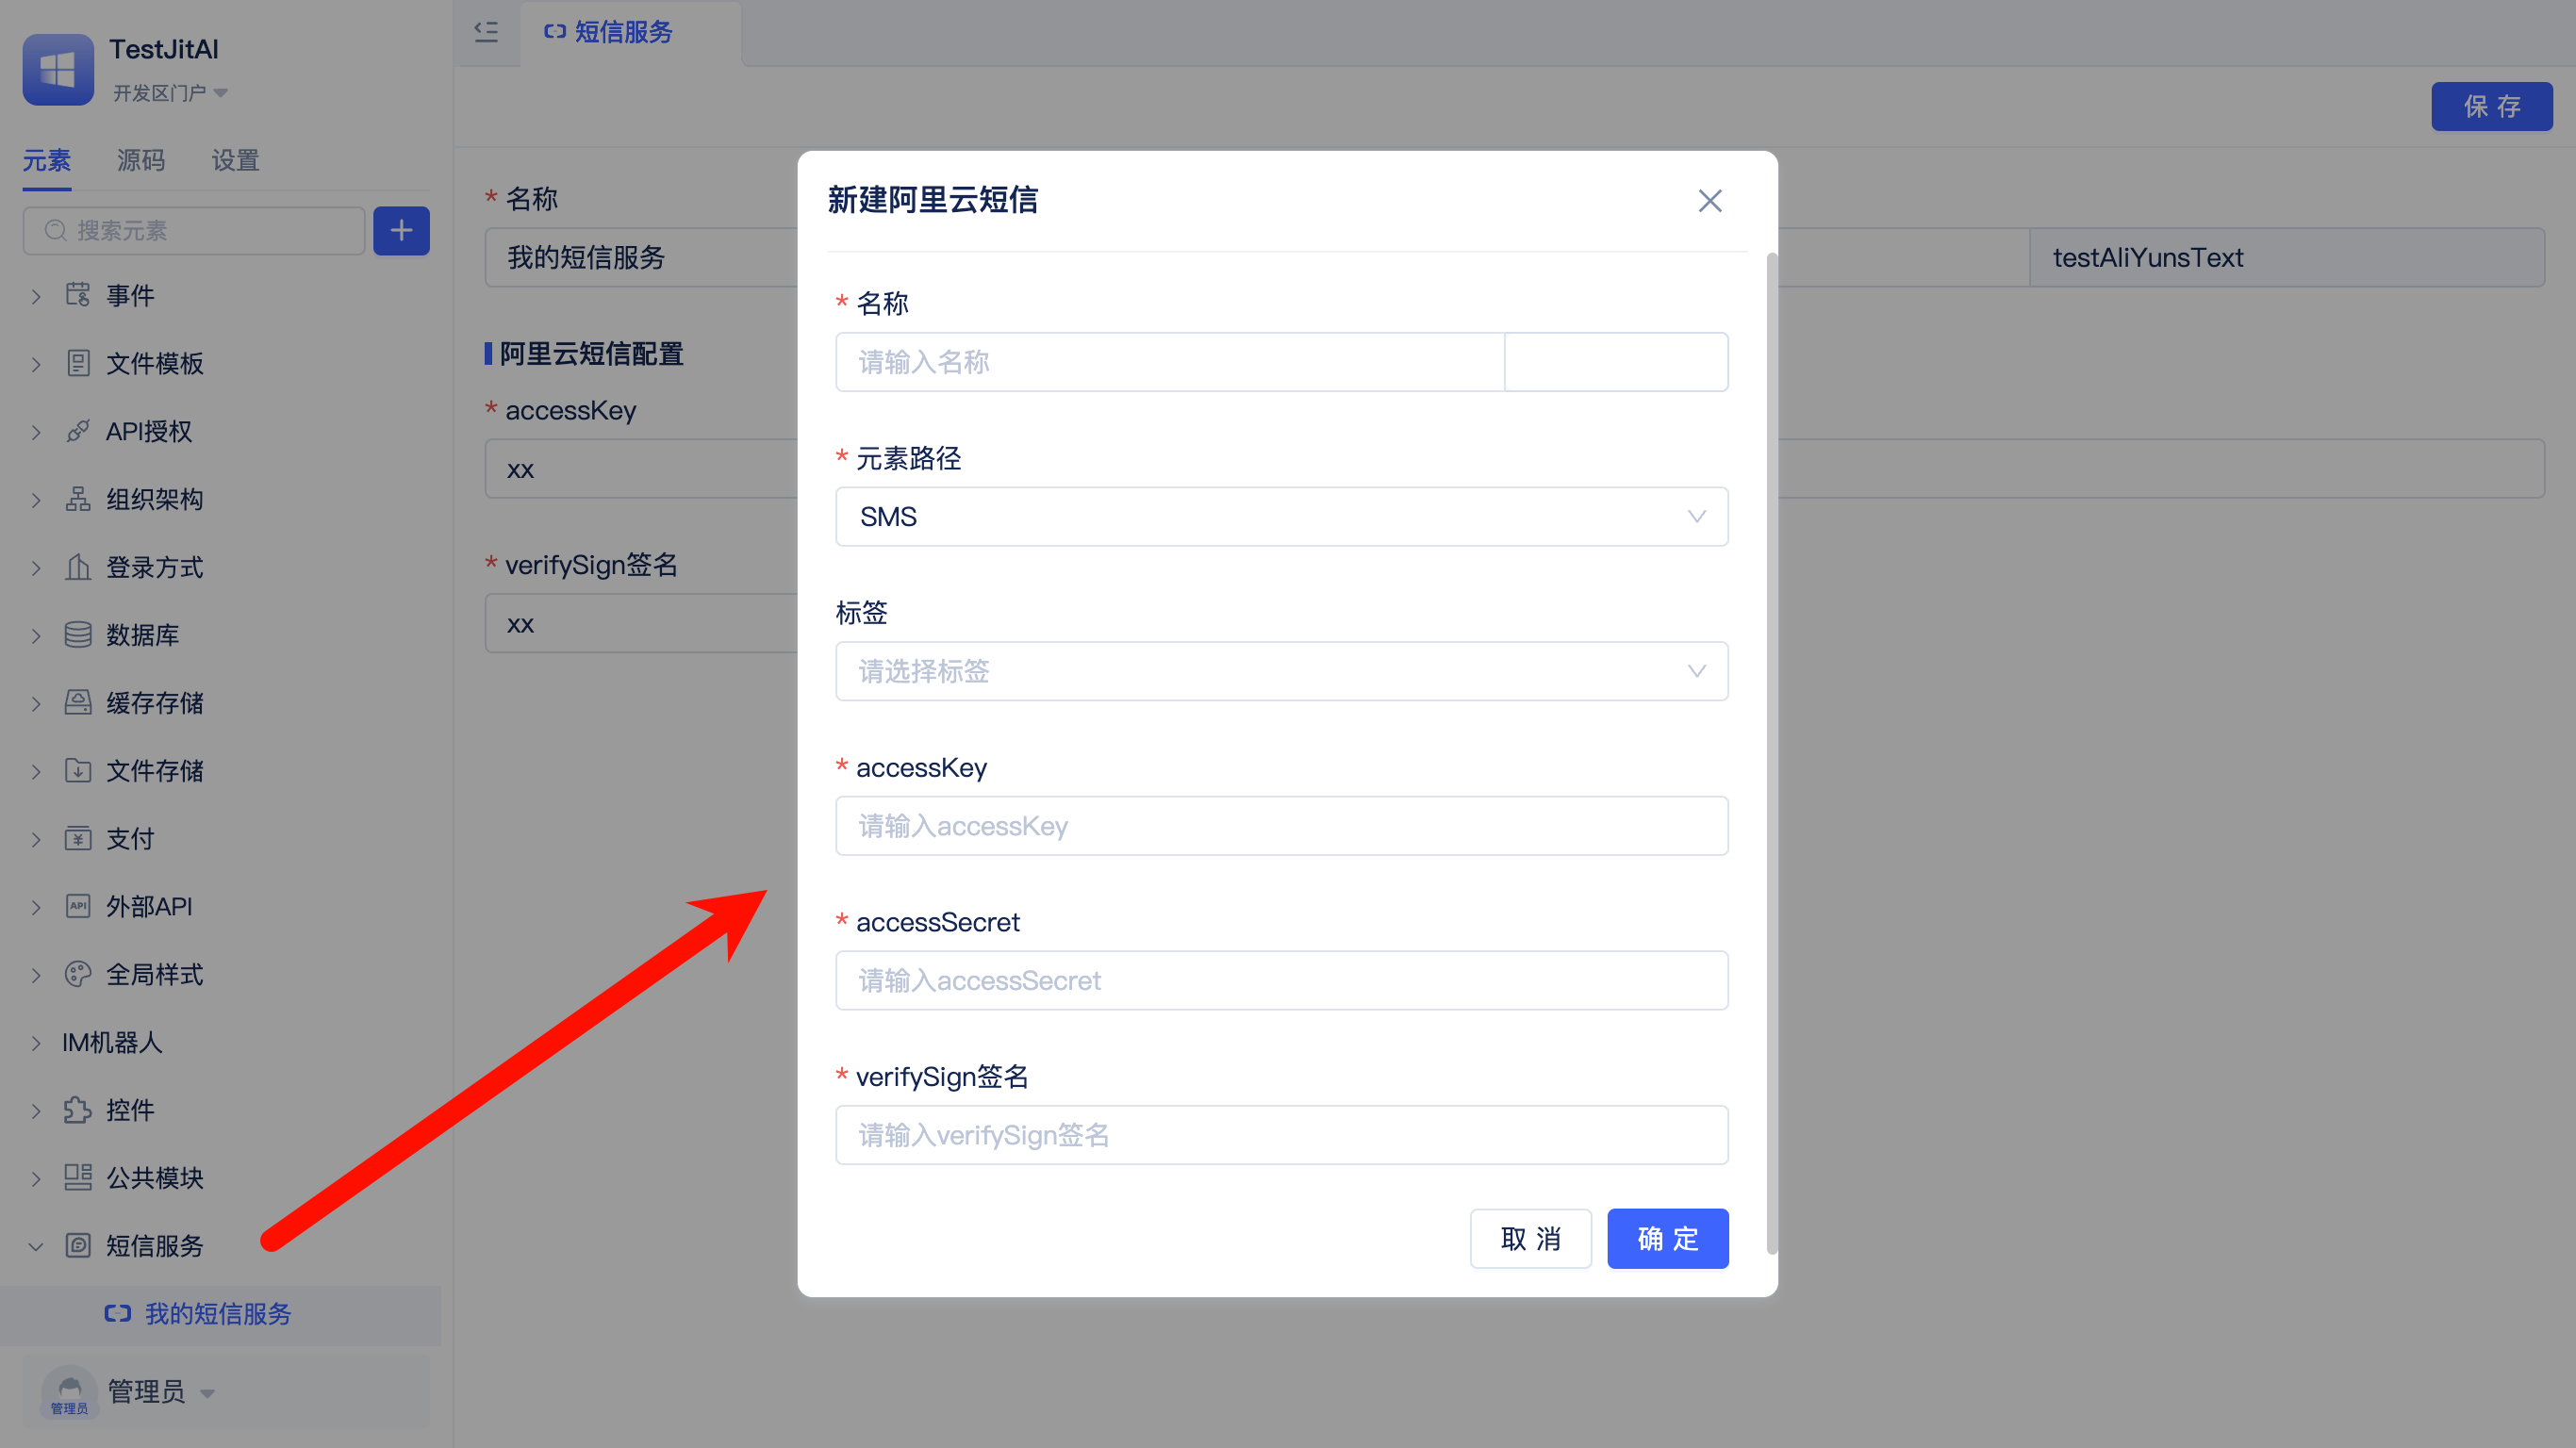Click the 请输入accessSecret input field
The image size is (2576, 1448).
(1282, 981)
